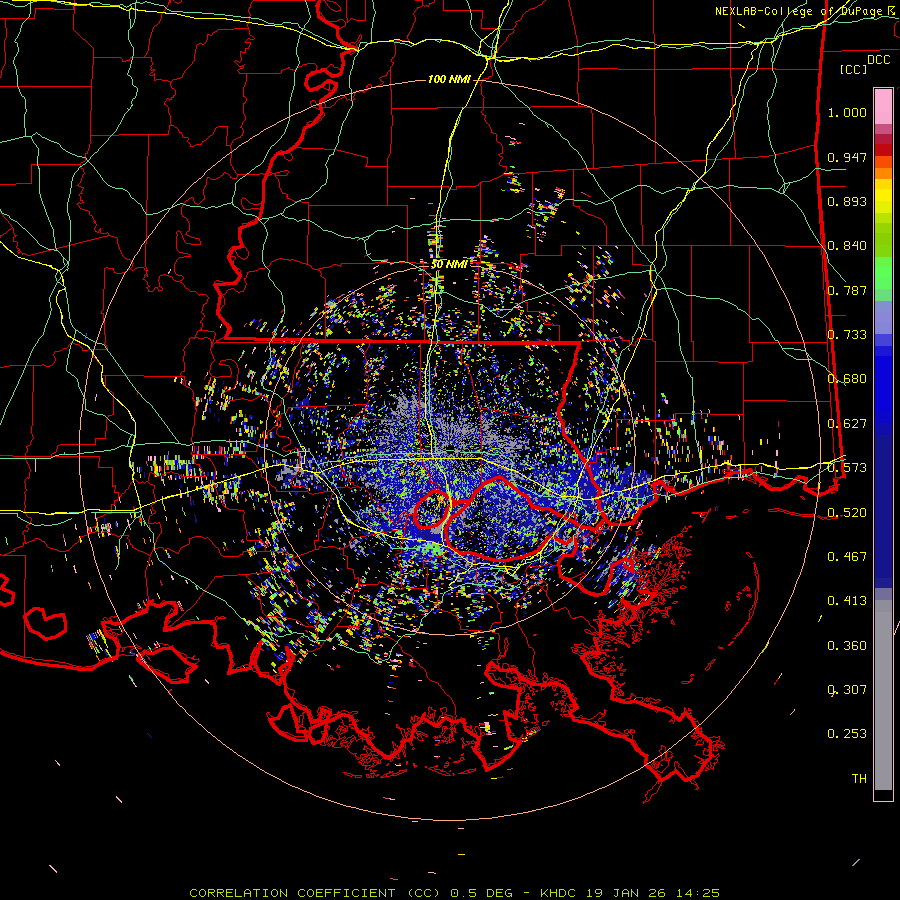Click the DCC label above the color scale
900x900 pixels.
coord(878,60)
